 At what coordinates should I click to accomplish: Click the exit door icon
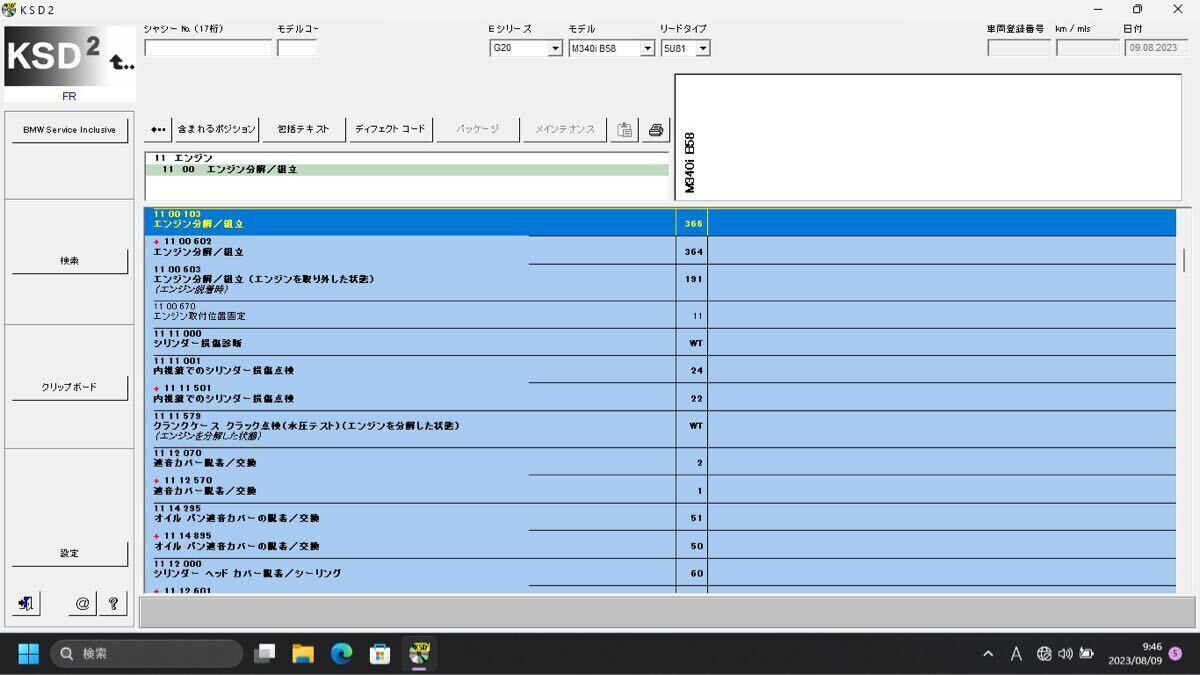[27, 604]
